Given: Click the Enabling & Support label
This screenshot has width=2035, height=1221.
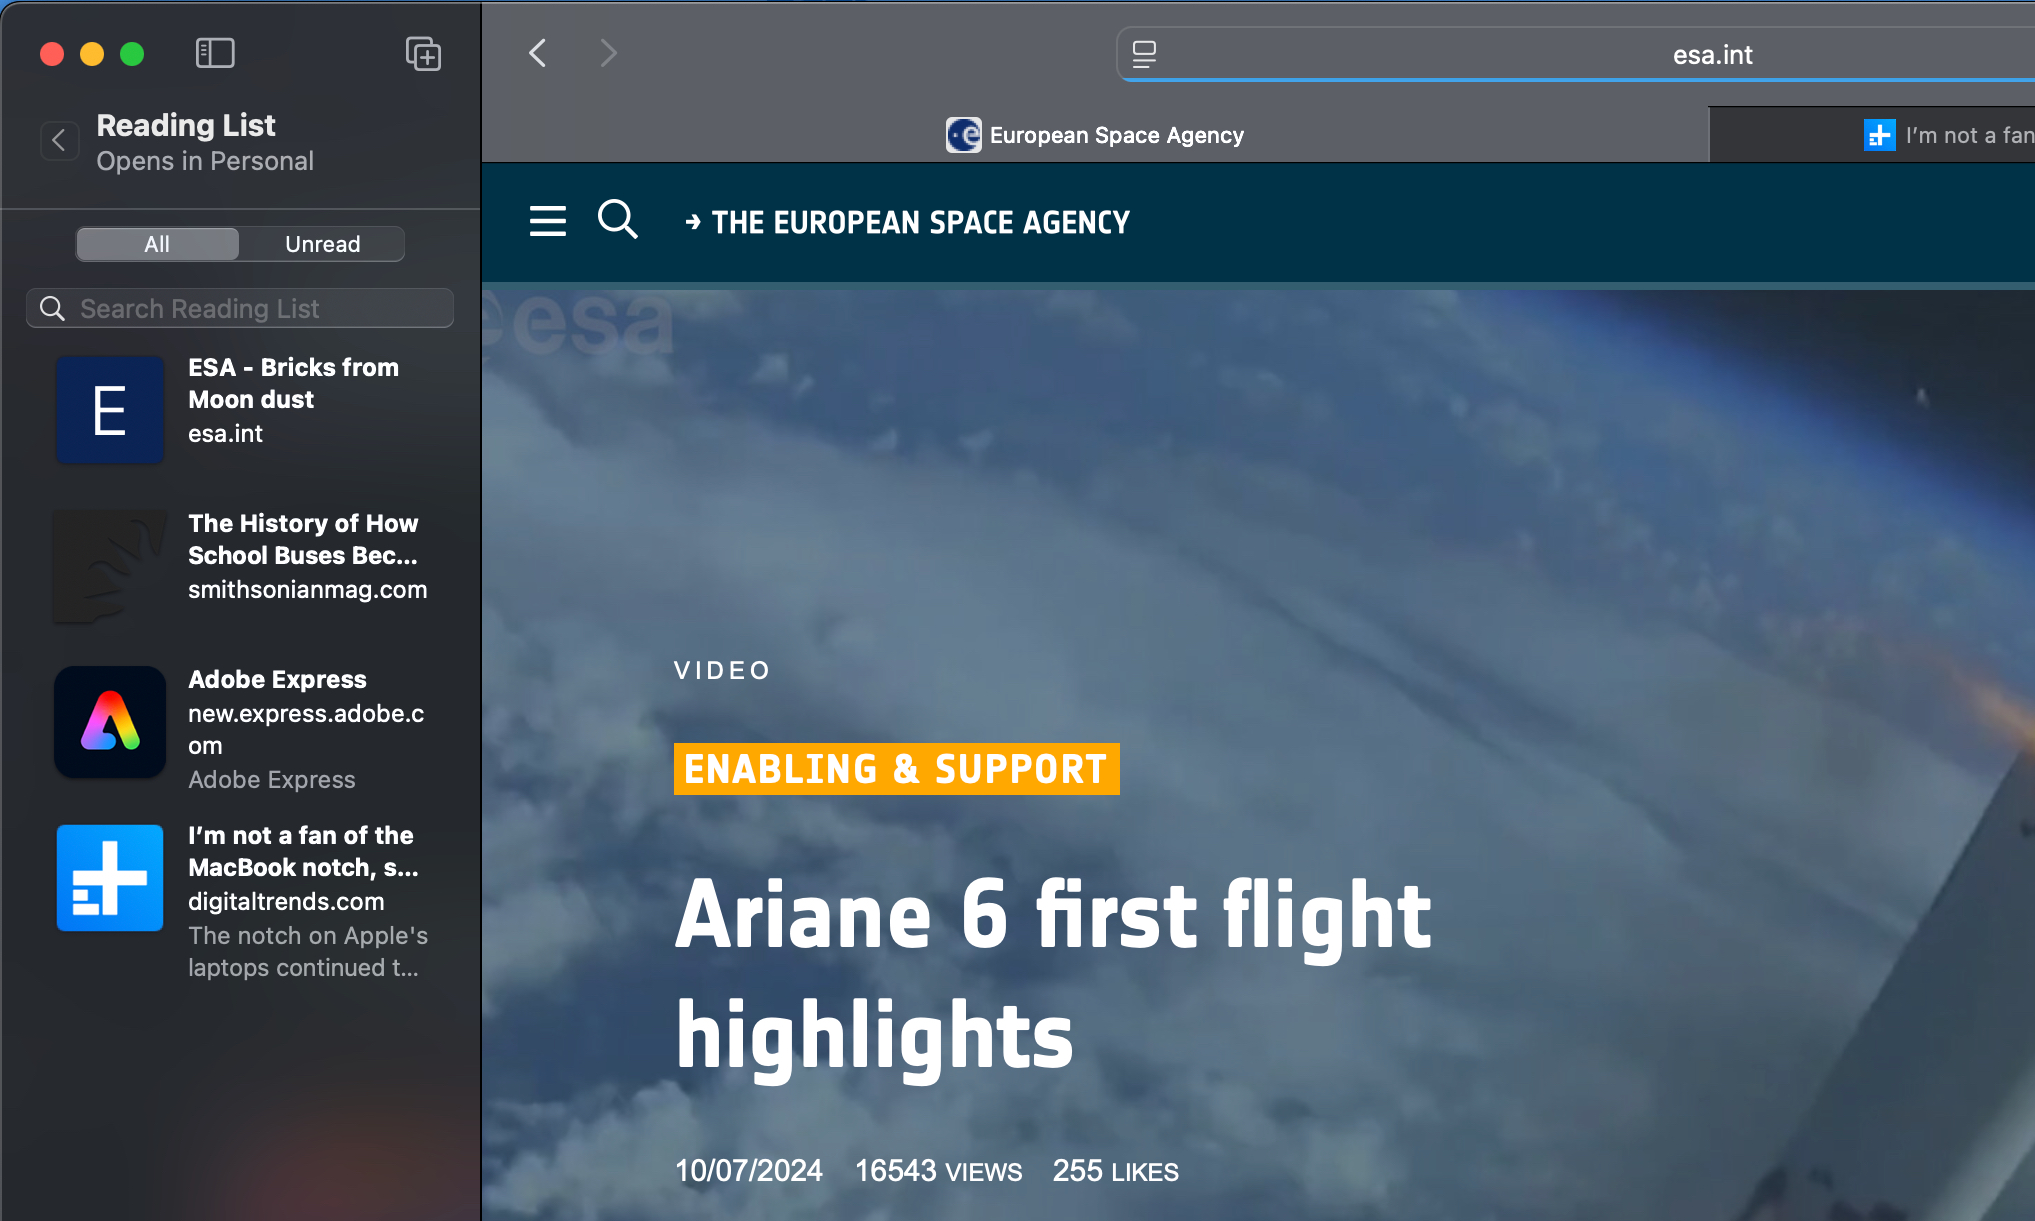Looking at the screenshot, I should tap(896, 769).
